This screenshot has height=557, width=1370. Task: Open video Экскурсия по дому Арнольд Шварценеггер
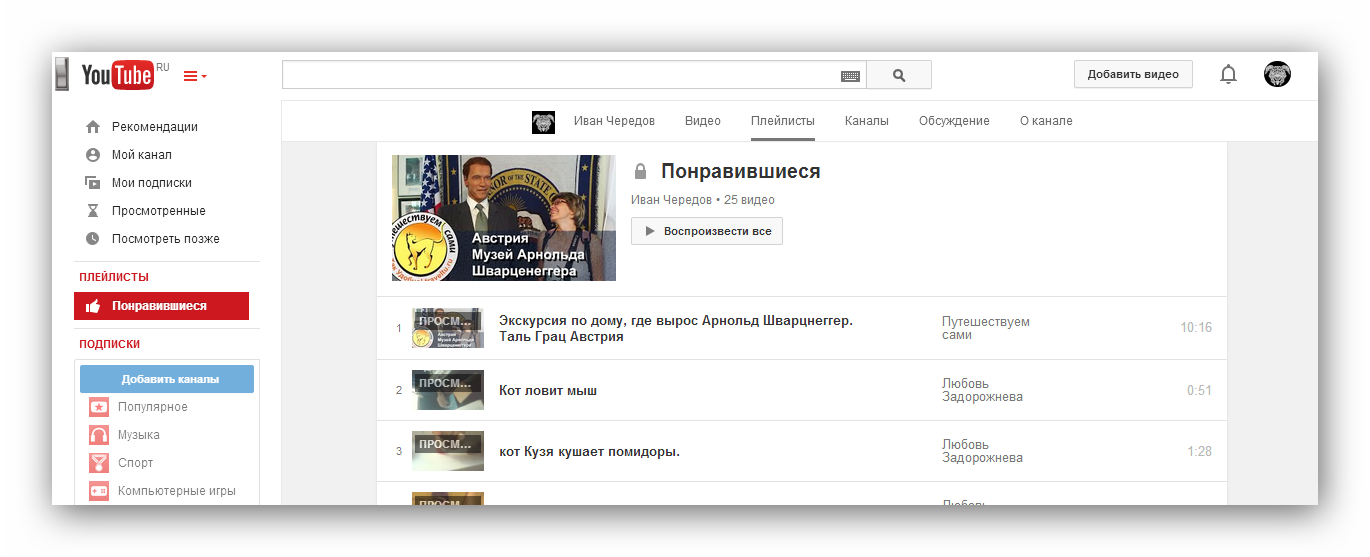coord(676,328)
